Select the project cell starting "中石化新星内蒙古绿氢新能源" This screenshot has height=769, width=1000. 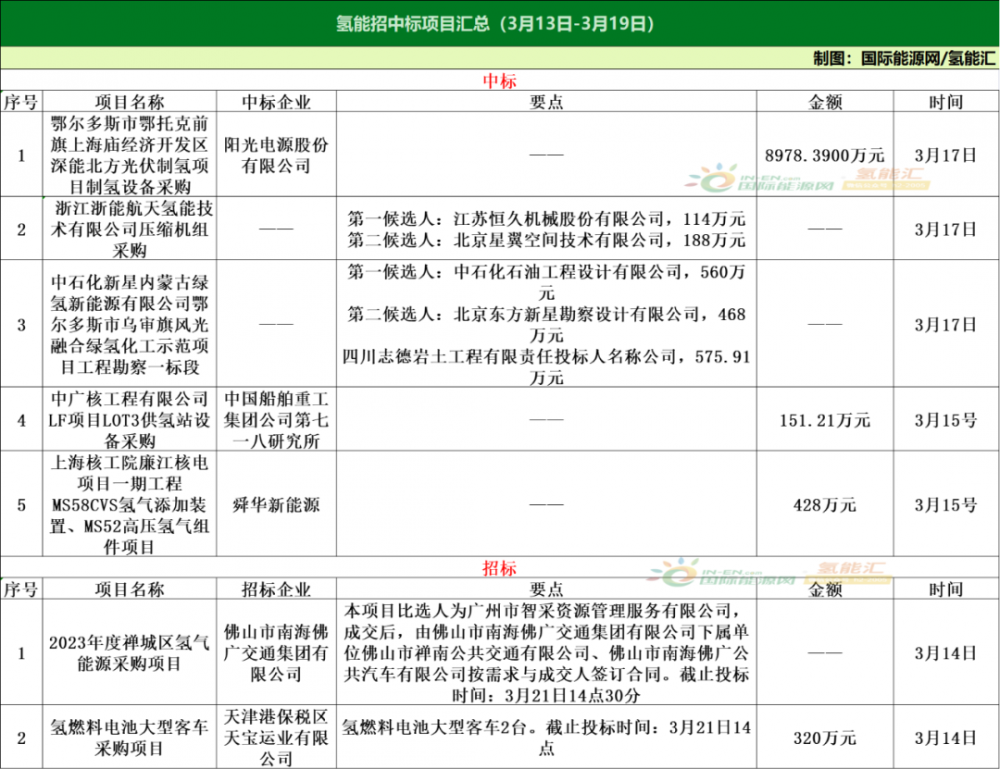129,325
